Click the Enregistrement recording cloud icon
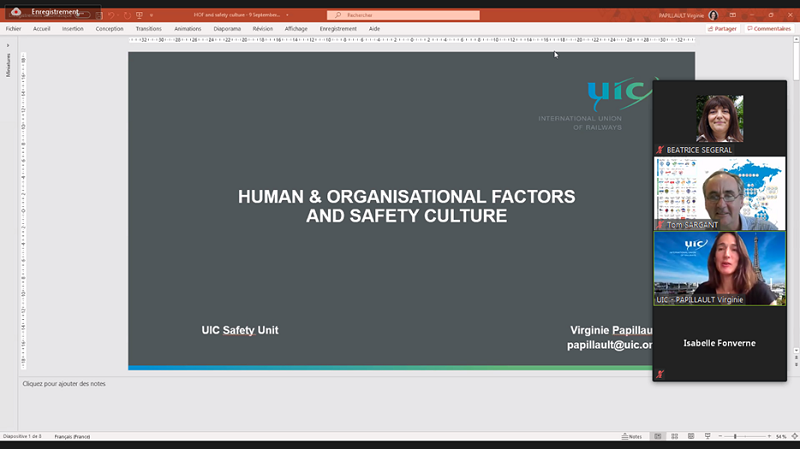Viewport: 800px width, 449px height. (x=16, y=12)
